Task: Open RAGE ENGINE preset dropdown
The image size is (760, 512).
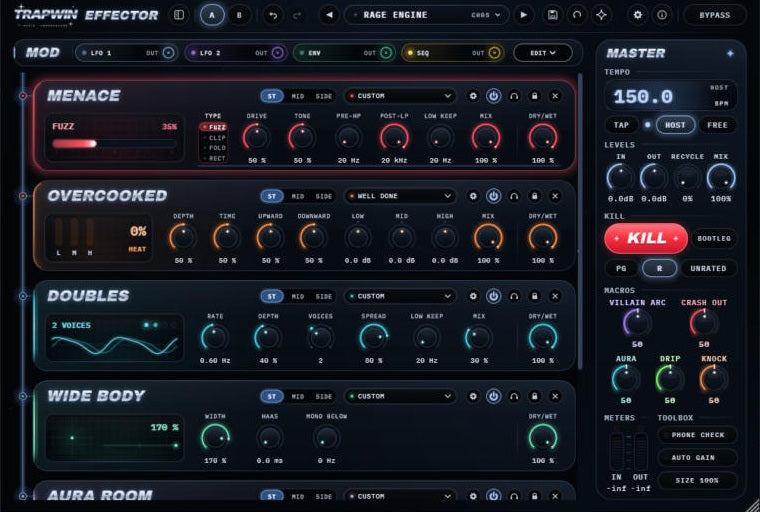Action: (x=427, y=15)
